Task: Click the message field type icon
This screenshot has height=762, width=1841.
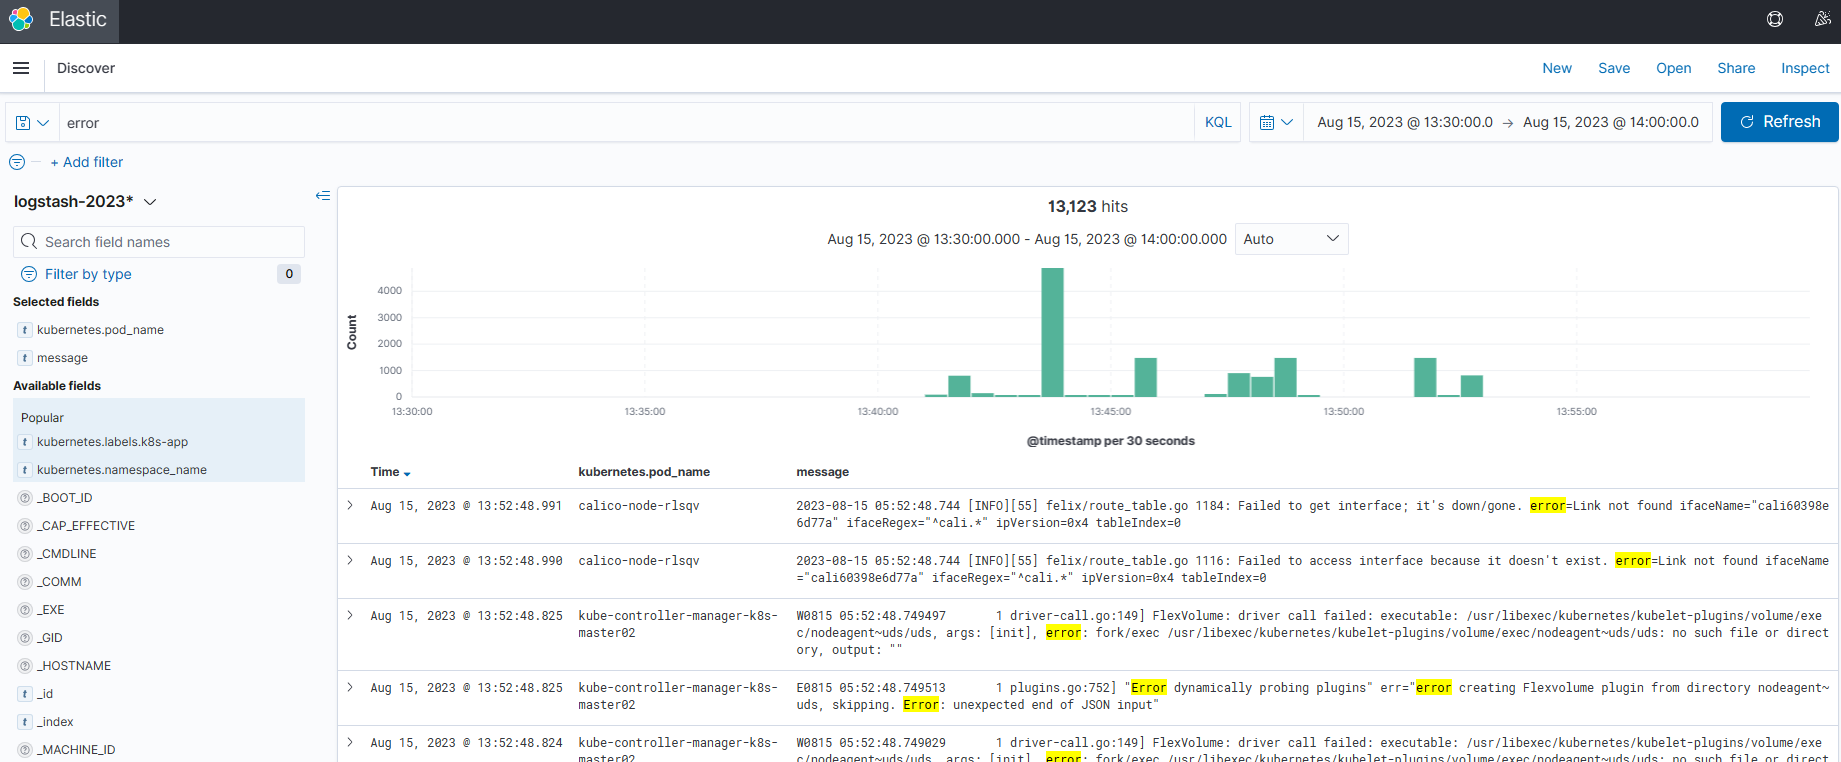Action: point(25,358)
